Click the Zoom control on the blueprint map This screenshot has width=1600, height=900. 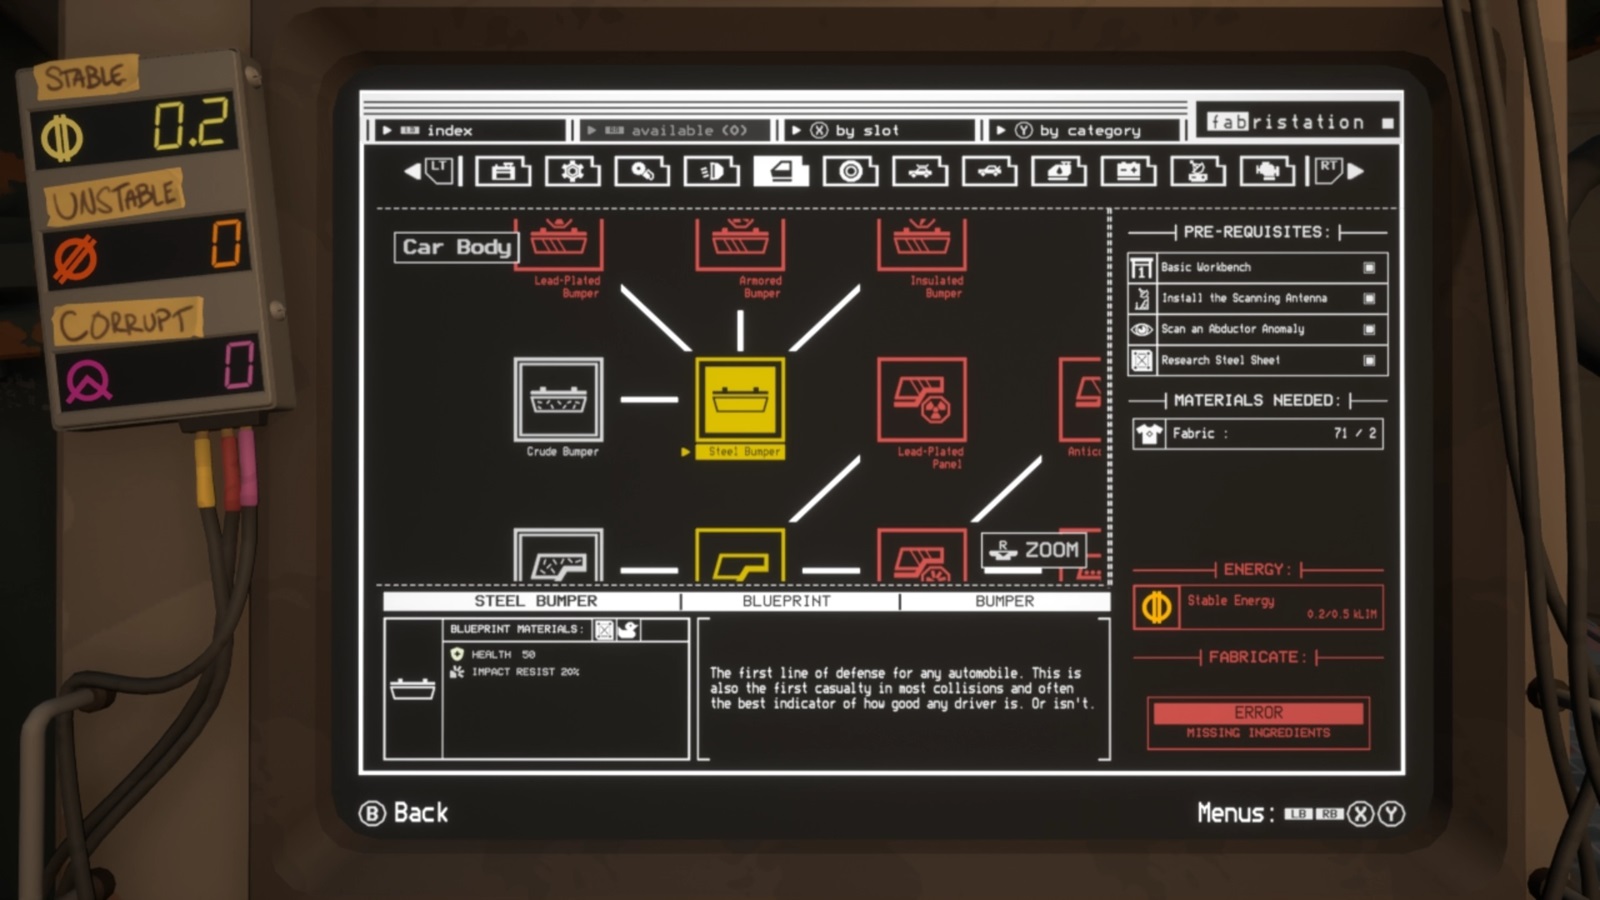[x=1034, y=550]
